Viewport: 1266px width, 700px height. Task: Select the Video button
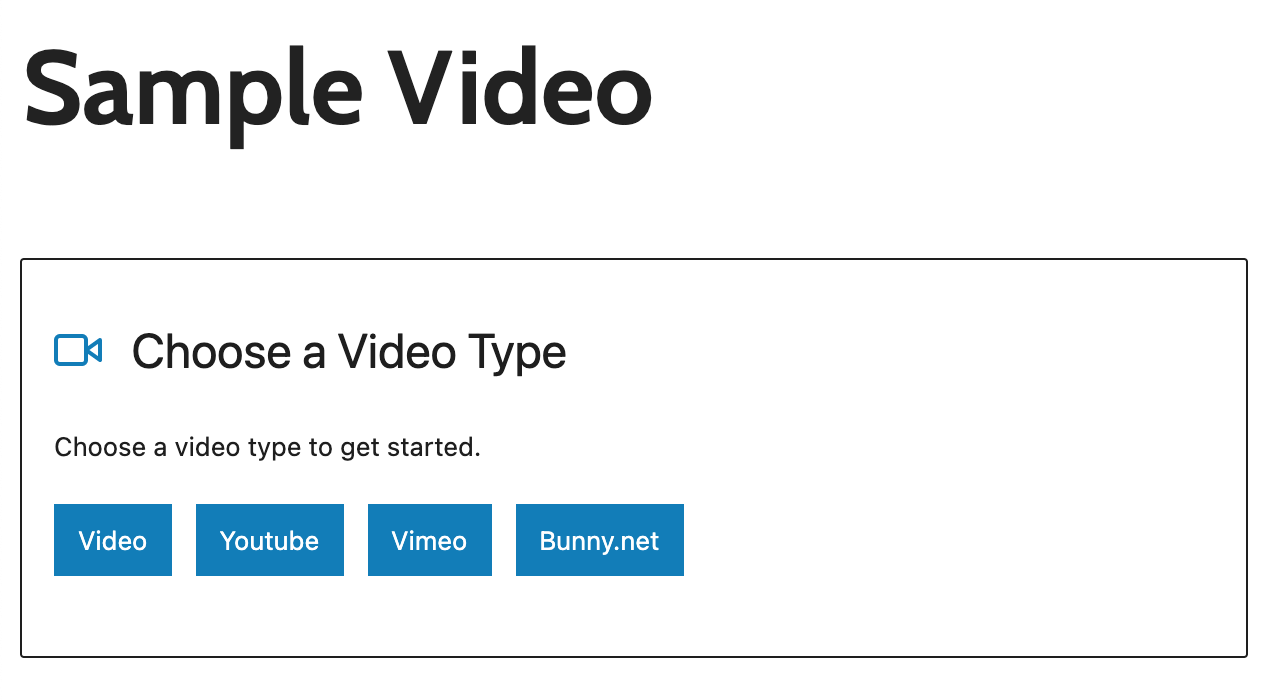coord(113,540)
